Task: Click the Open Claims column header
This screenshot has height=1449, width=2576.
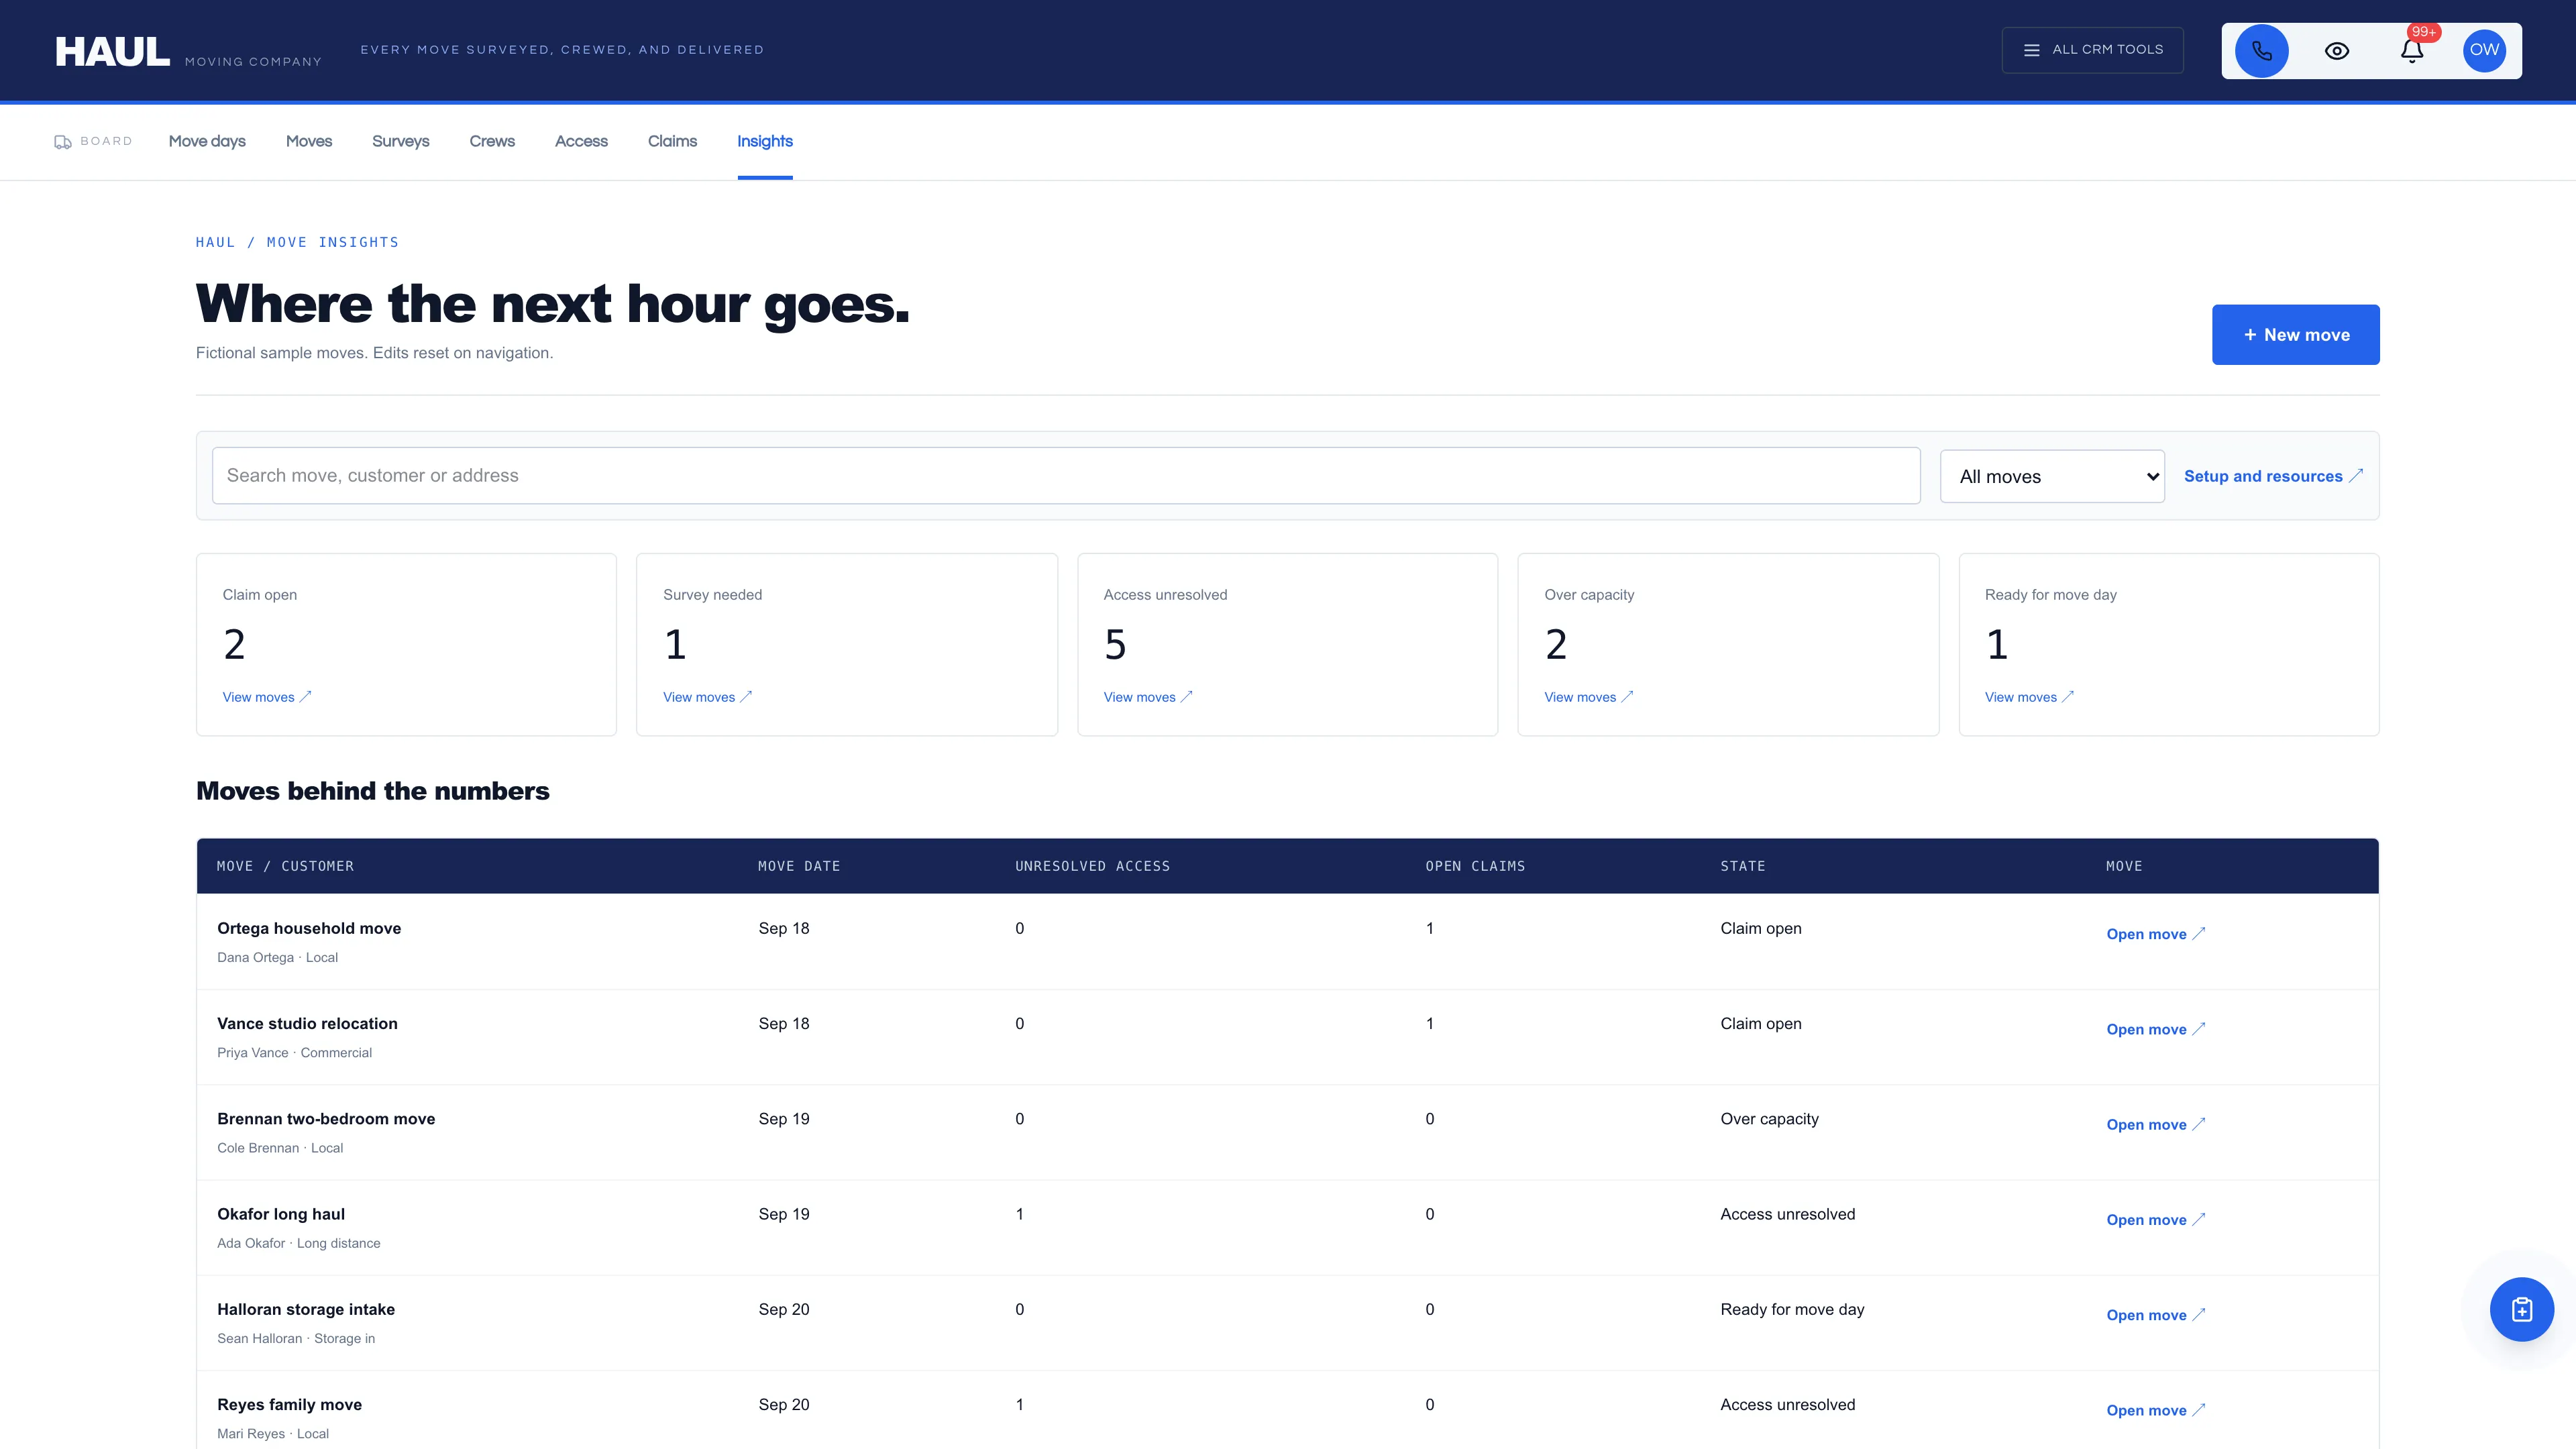Action: tap(1475, 866)
